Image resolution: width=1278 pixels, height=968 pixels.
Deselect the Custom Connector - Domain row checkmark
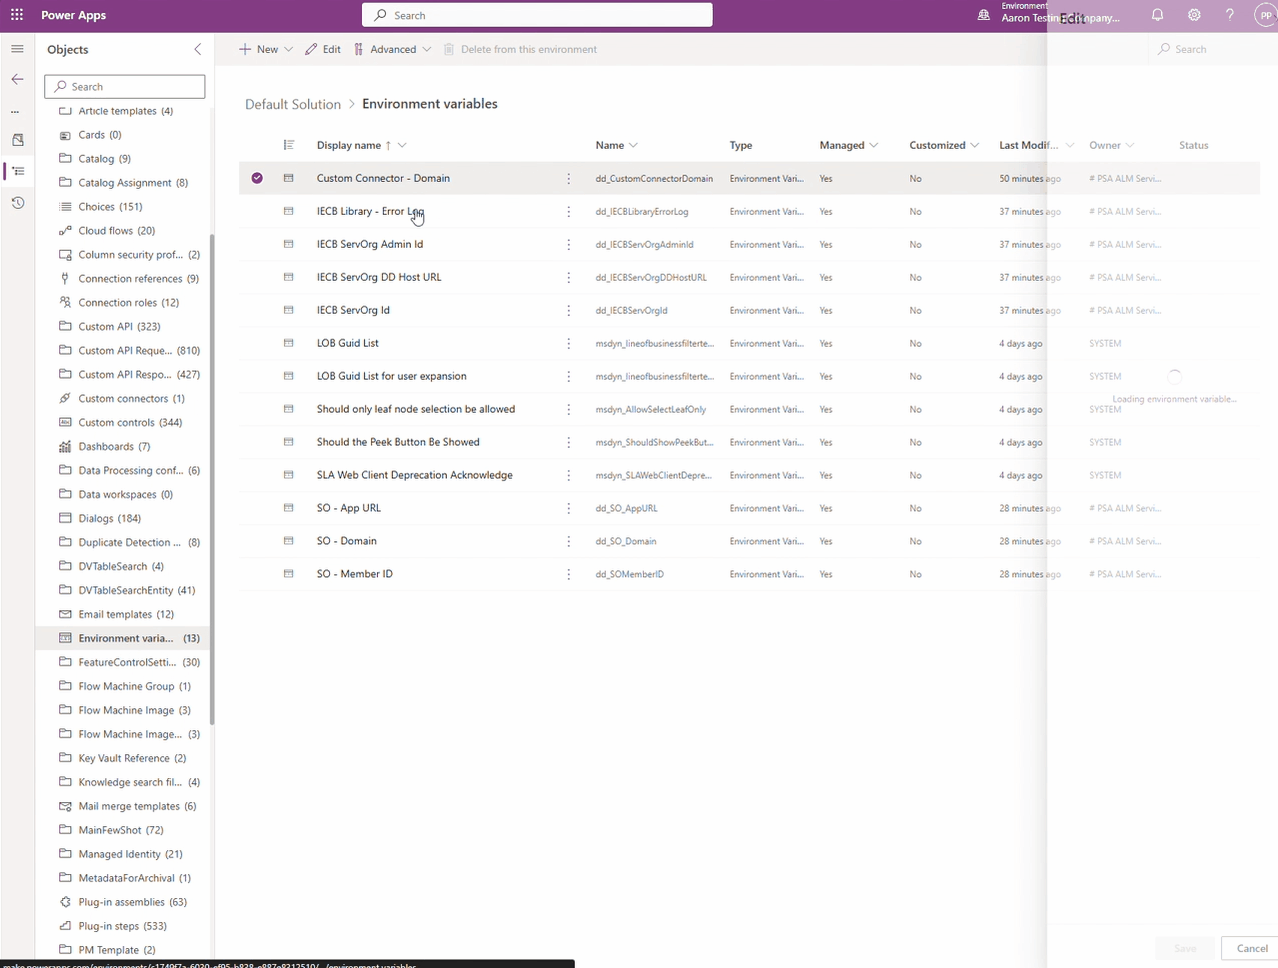[257, 178]
